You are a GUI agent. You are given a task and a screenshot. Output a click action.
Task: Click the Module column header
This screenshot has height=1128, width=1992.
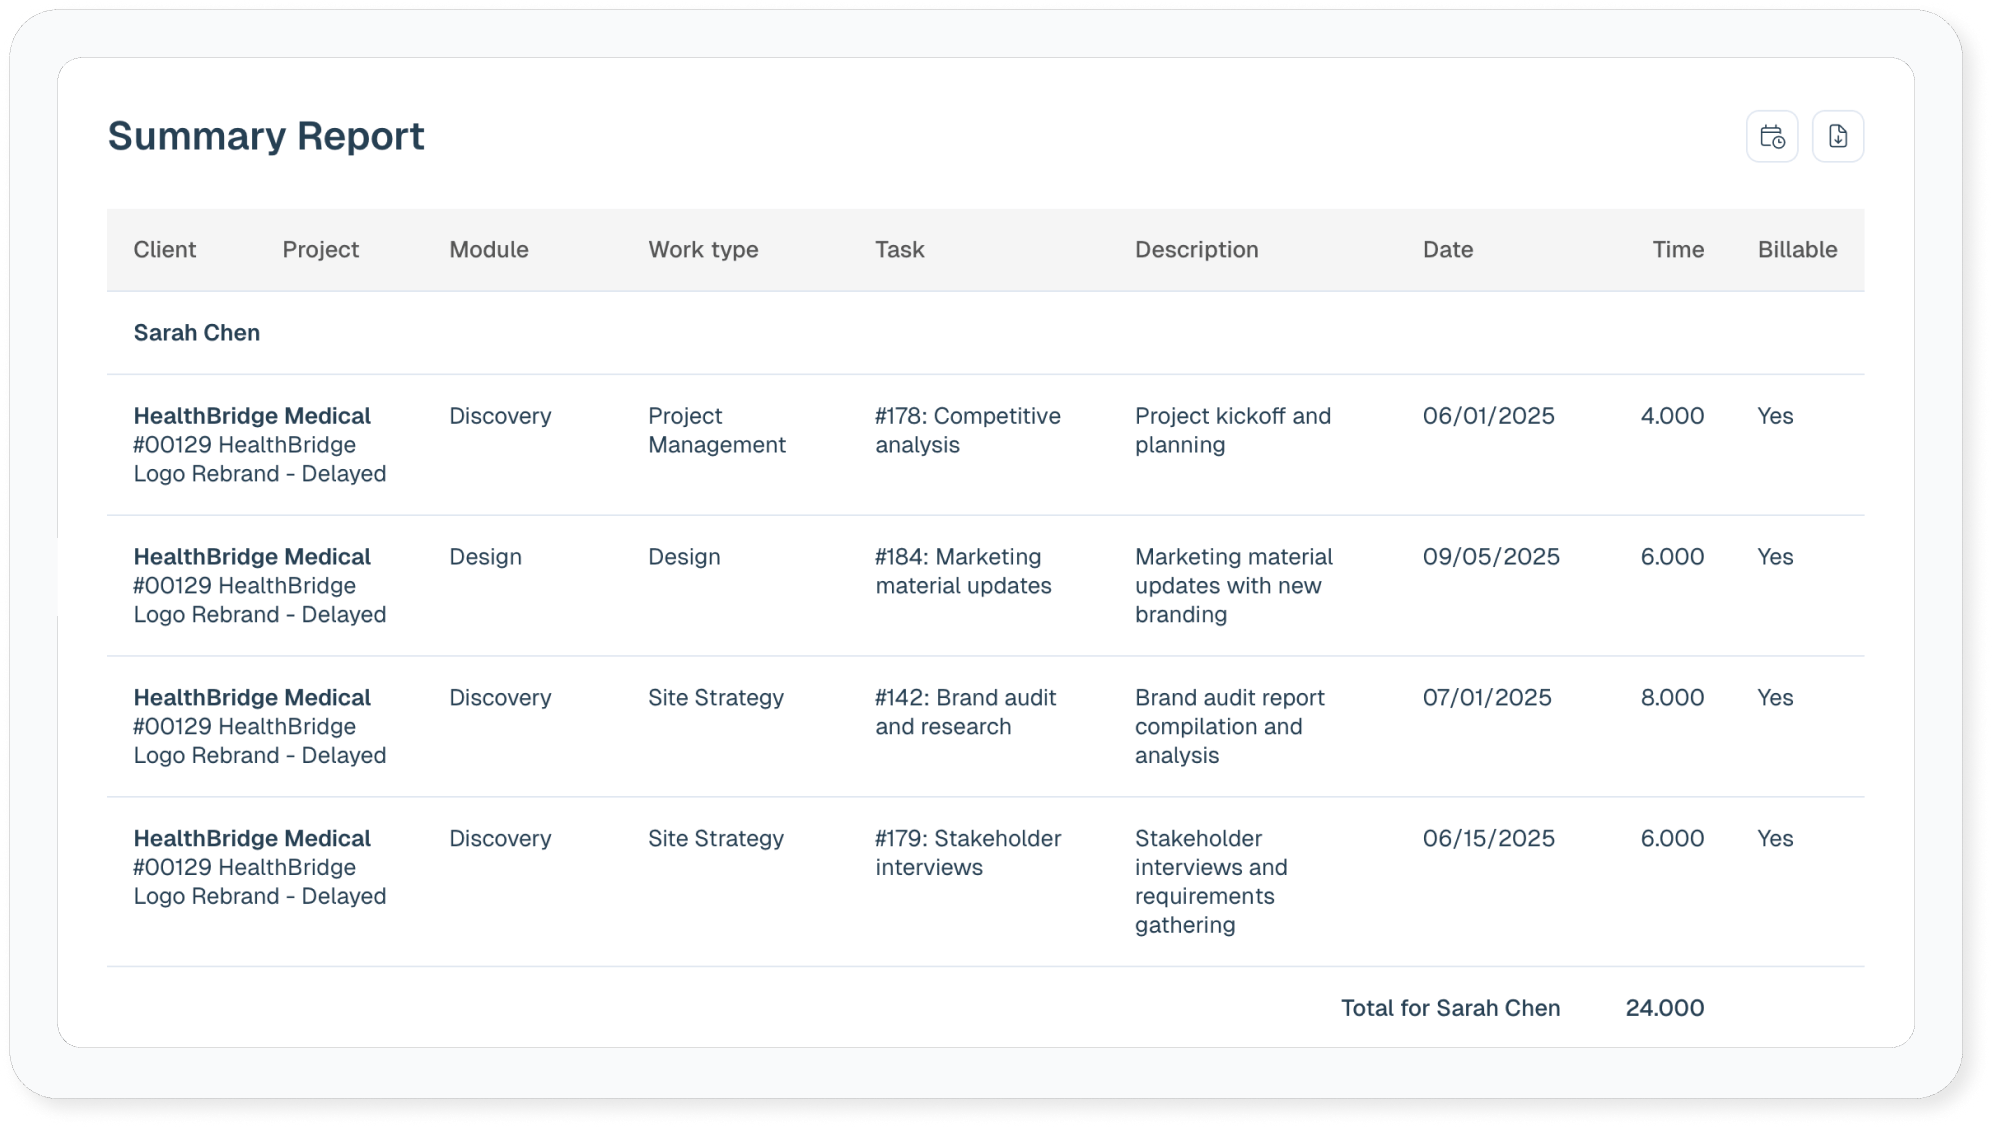pos(488,250)
